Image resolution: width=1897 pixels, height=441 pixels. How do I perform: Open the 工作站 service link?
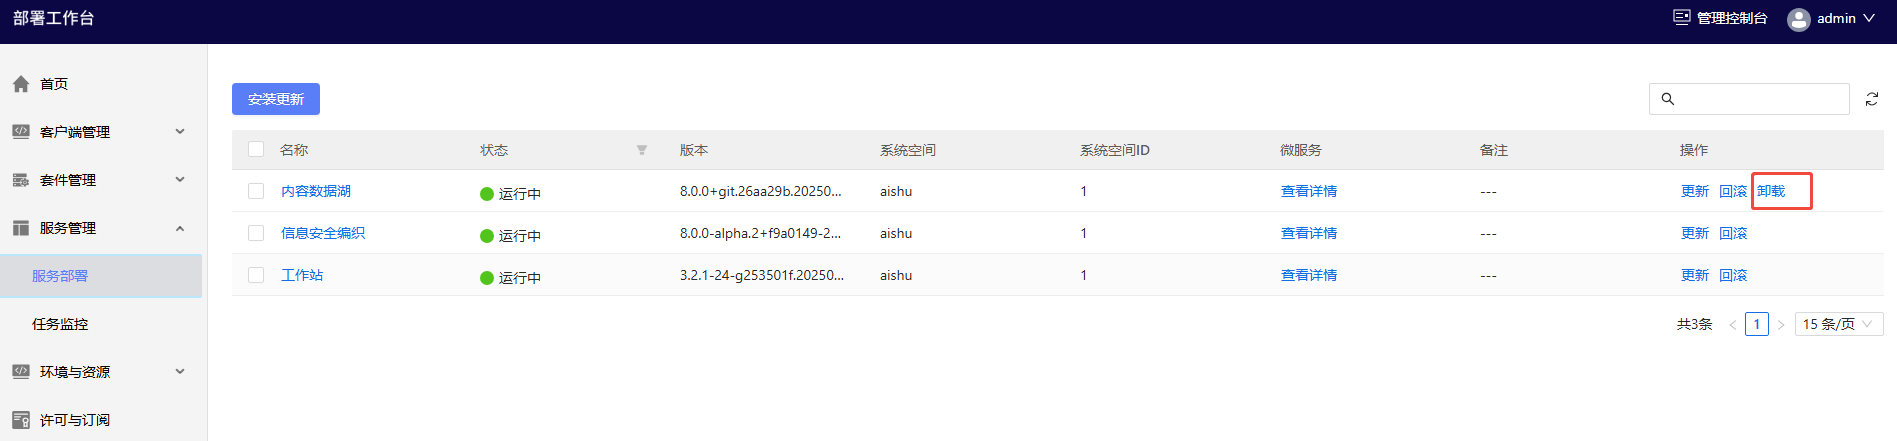(x=302, y=275)
